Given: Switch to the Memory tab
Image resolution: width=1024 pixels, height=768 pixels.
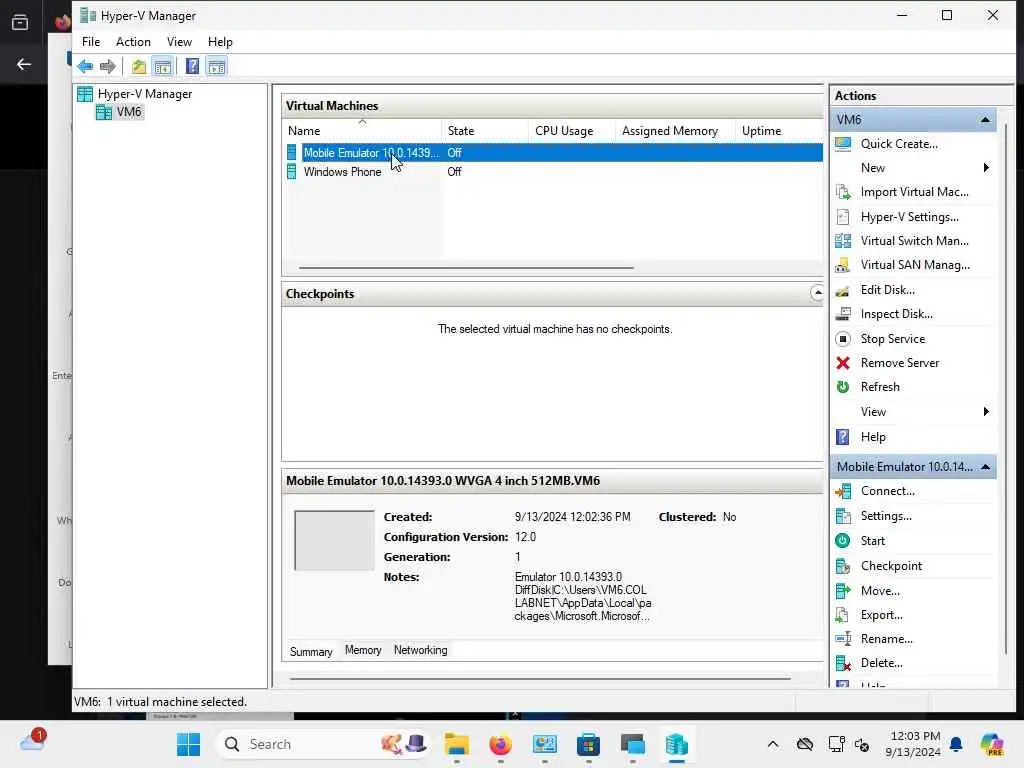Looking at the screenshot, I should click(x=363, y=650).
